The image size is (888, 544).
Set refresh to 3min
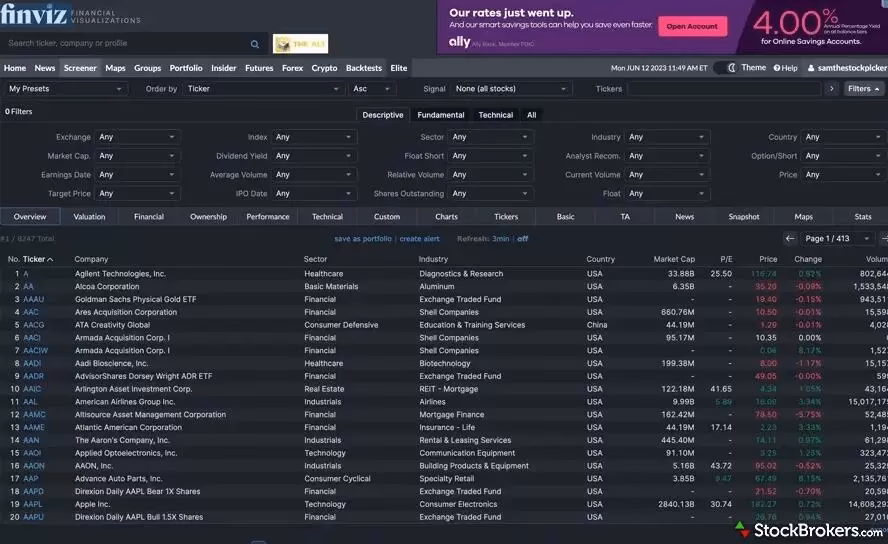tap(501, 239)
